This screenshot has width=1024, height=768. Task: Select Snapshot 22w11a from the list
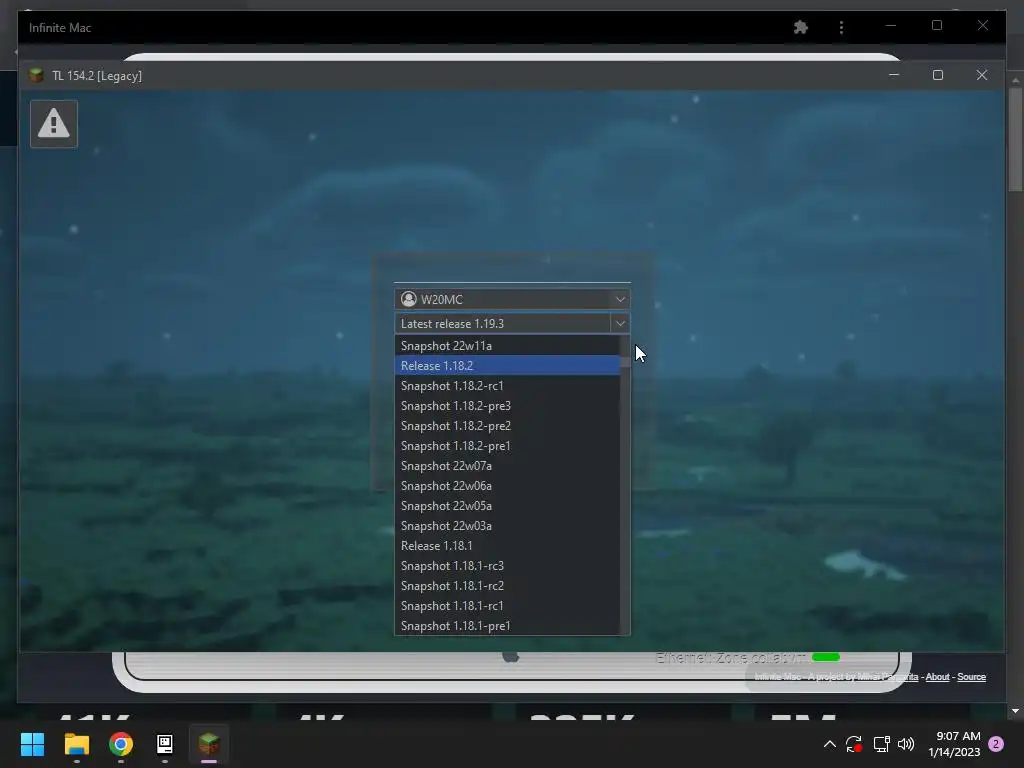[507, 345]
